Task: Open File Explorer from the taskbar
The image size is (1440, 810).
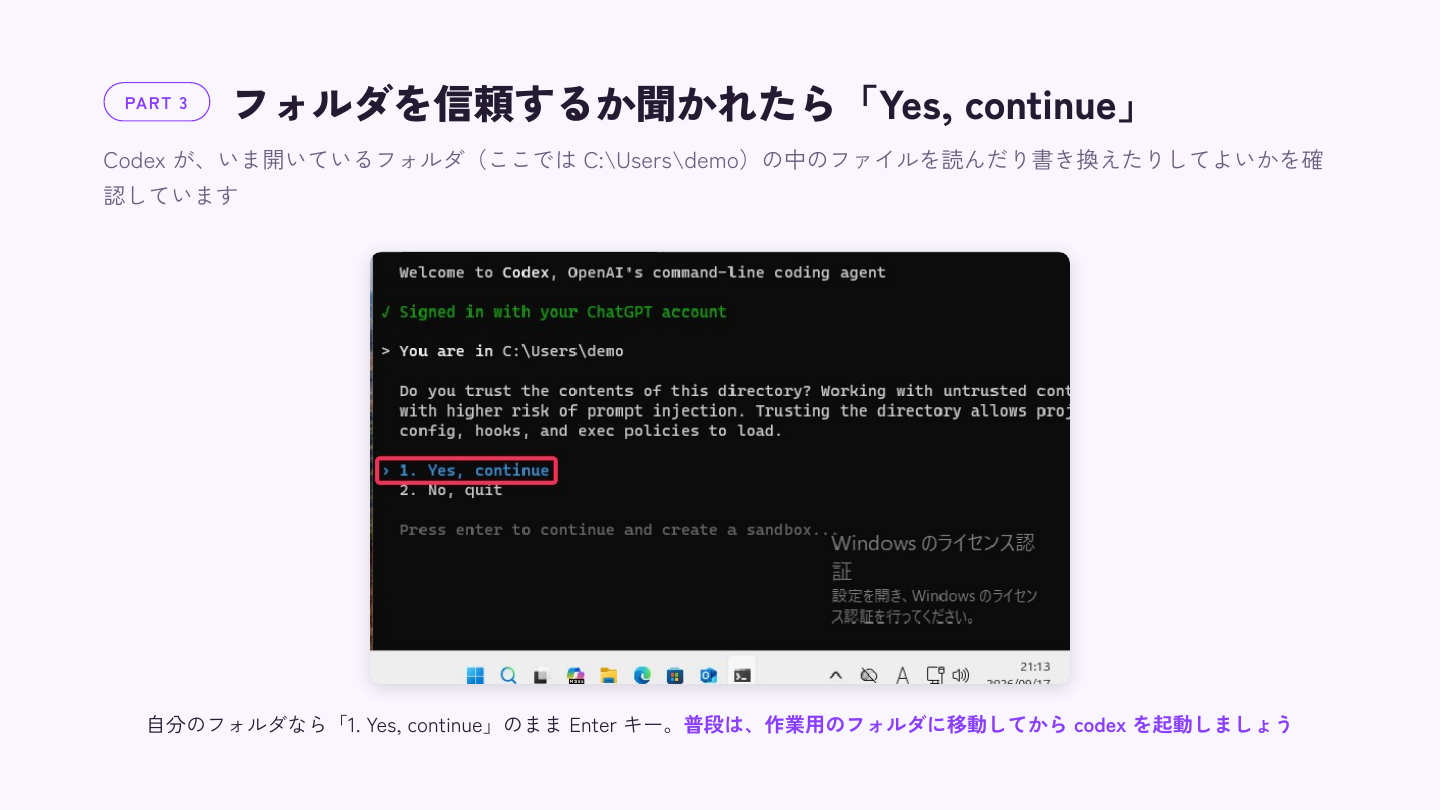Action: point(608,675)
